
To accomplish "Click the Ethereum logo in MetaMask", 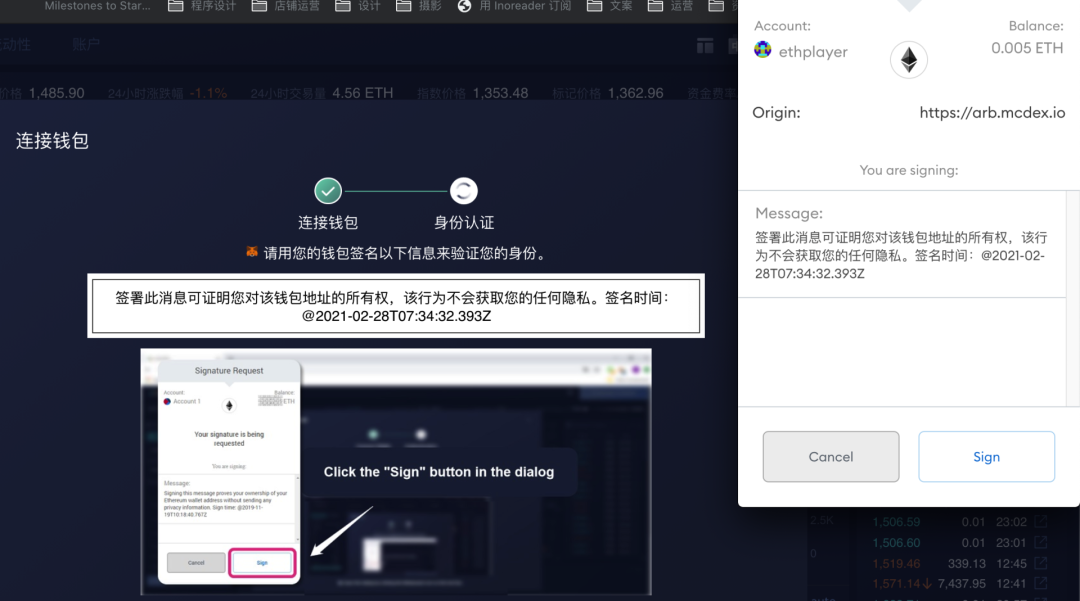I will pyautogui.click(x=908, y=60).
